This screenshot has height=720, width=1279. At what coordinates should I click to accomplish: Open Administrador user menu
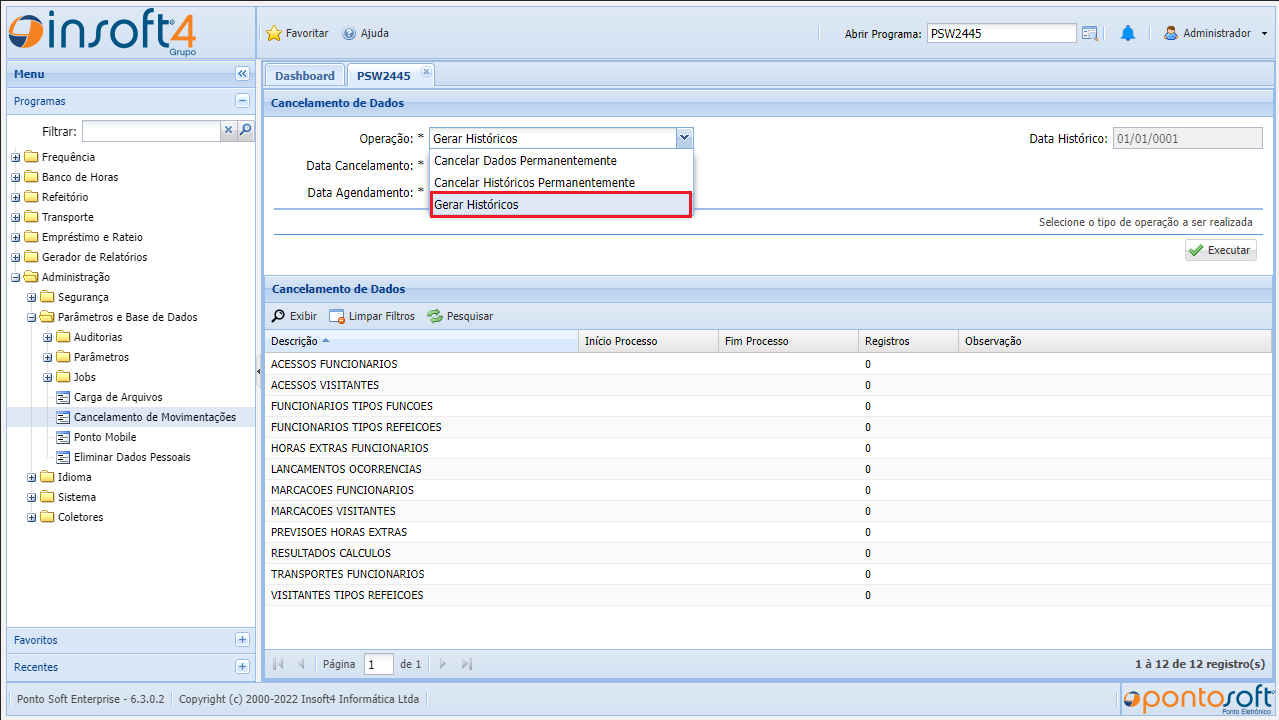1215,34
